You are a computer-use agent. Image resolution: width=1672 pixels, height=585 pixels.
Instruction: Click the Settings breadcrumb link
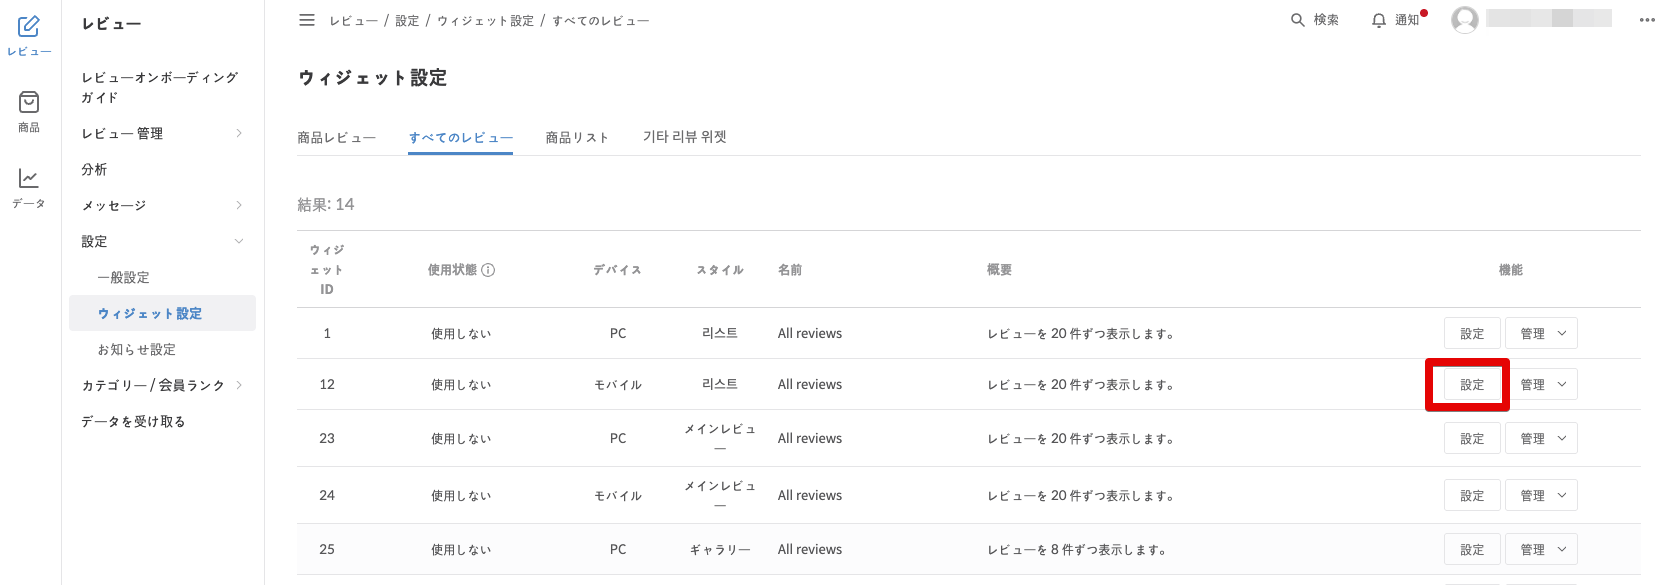pos(407,21)
